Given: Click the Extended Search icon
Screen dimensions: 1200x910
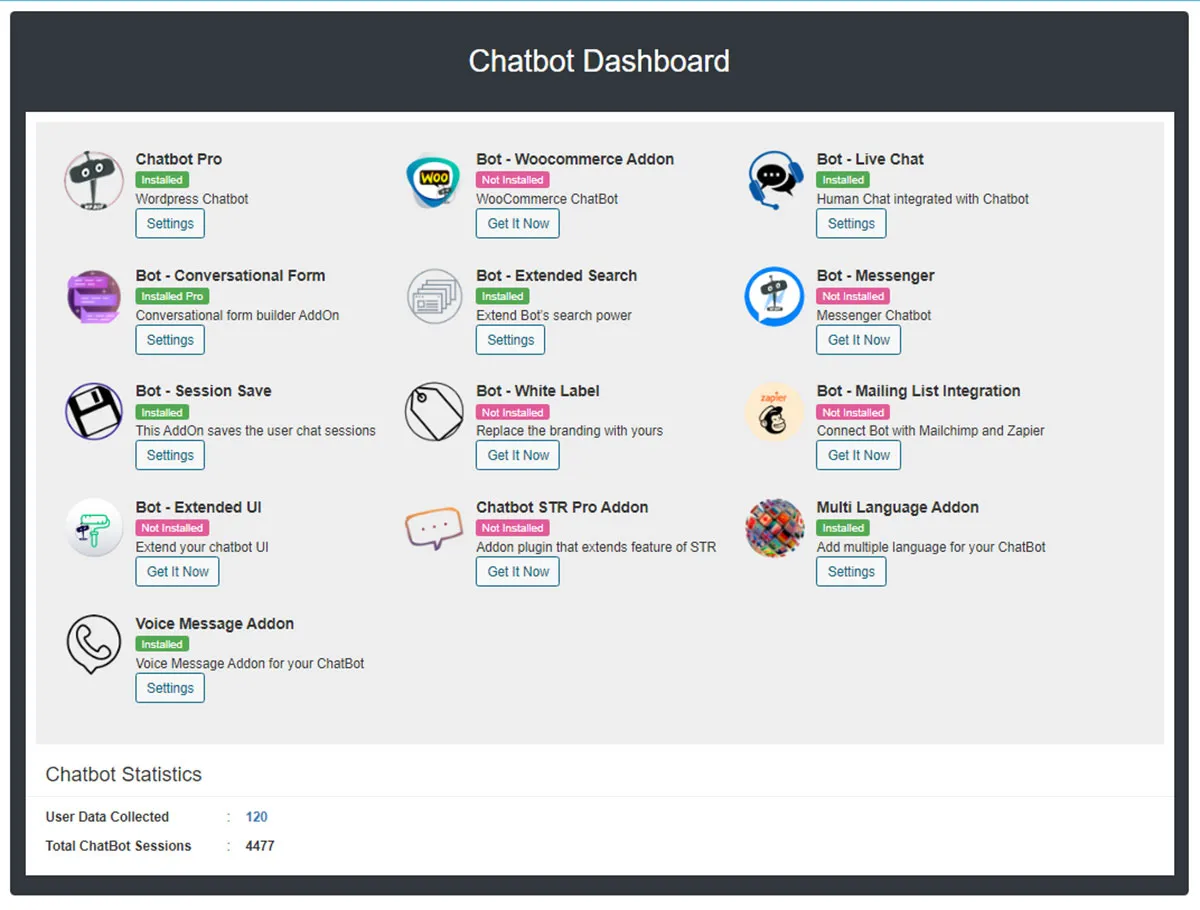Looking at the screenshot, I should coord(434,297).
